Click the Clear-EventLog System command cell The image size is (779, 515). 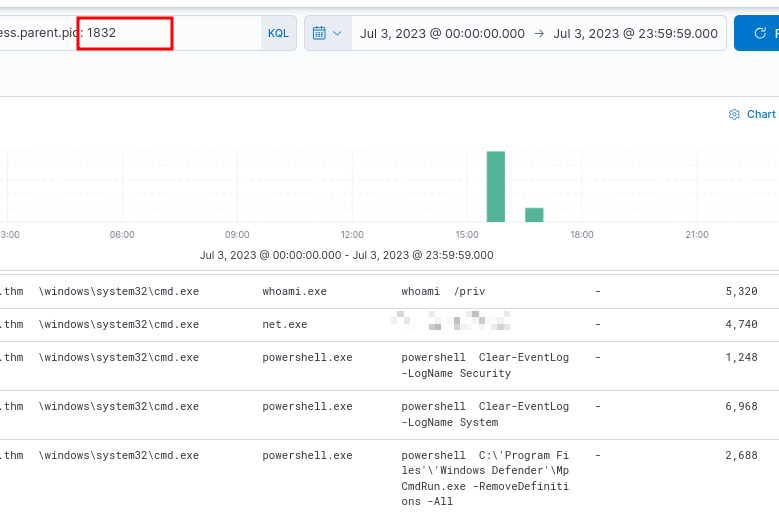[x=485, y=414]
